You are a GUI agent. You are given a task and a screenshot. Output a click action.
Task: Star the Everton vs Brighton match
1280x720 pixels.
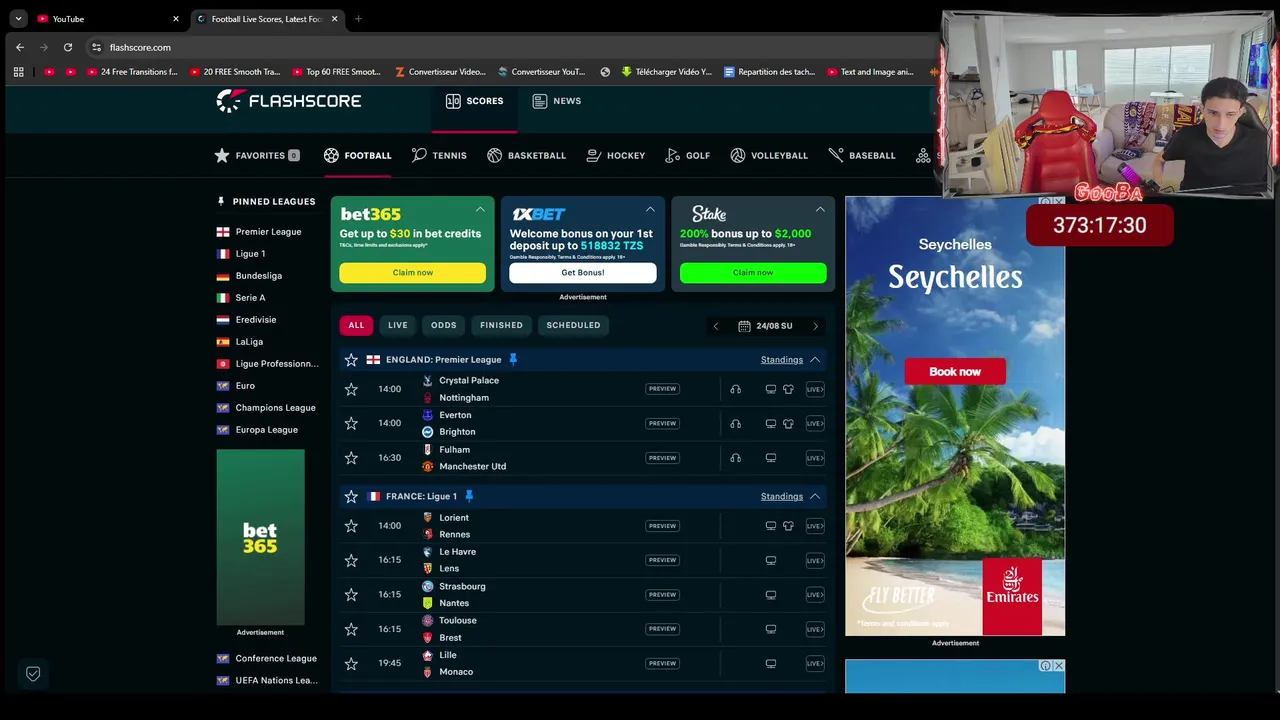pos(351,423)
